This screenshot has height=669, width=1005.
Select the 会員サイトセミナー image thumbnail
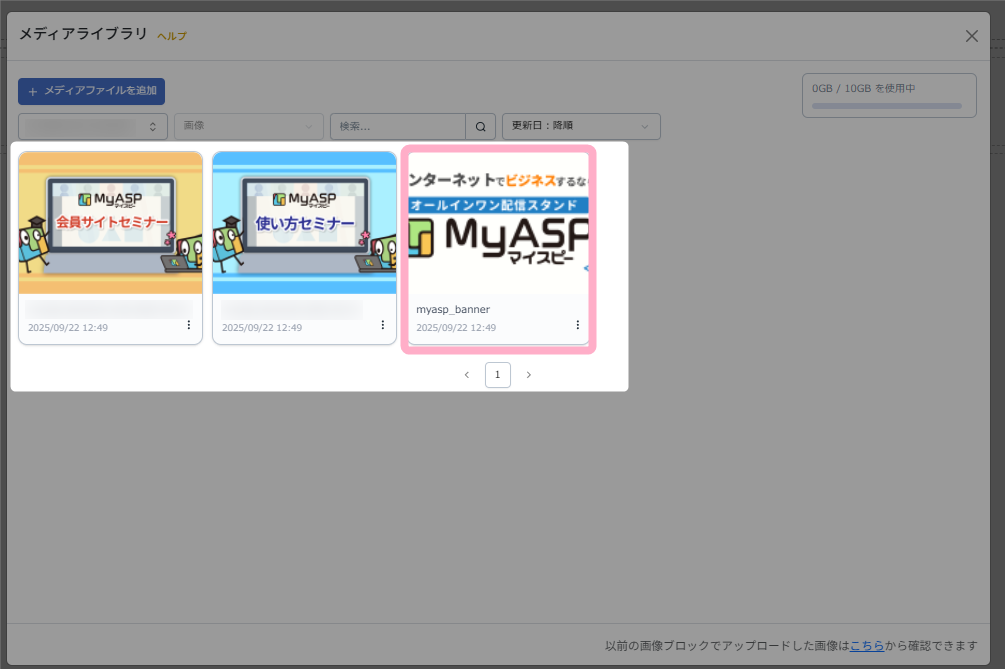[x=110, y=222]
